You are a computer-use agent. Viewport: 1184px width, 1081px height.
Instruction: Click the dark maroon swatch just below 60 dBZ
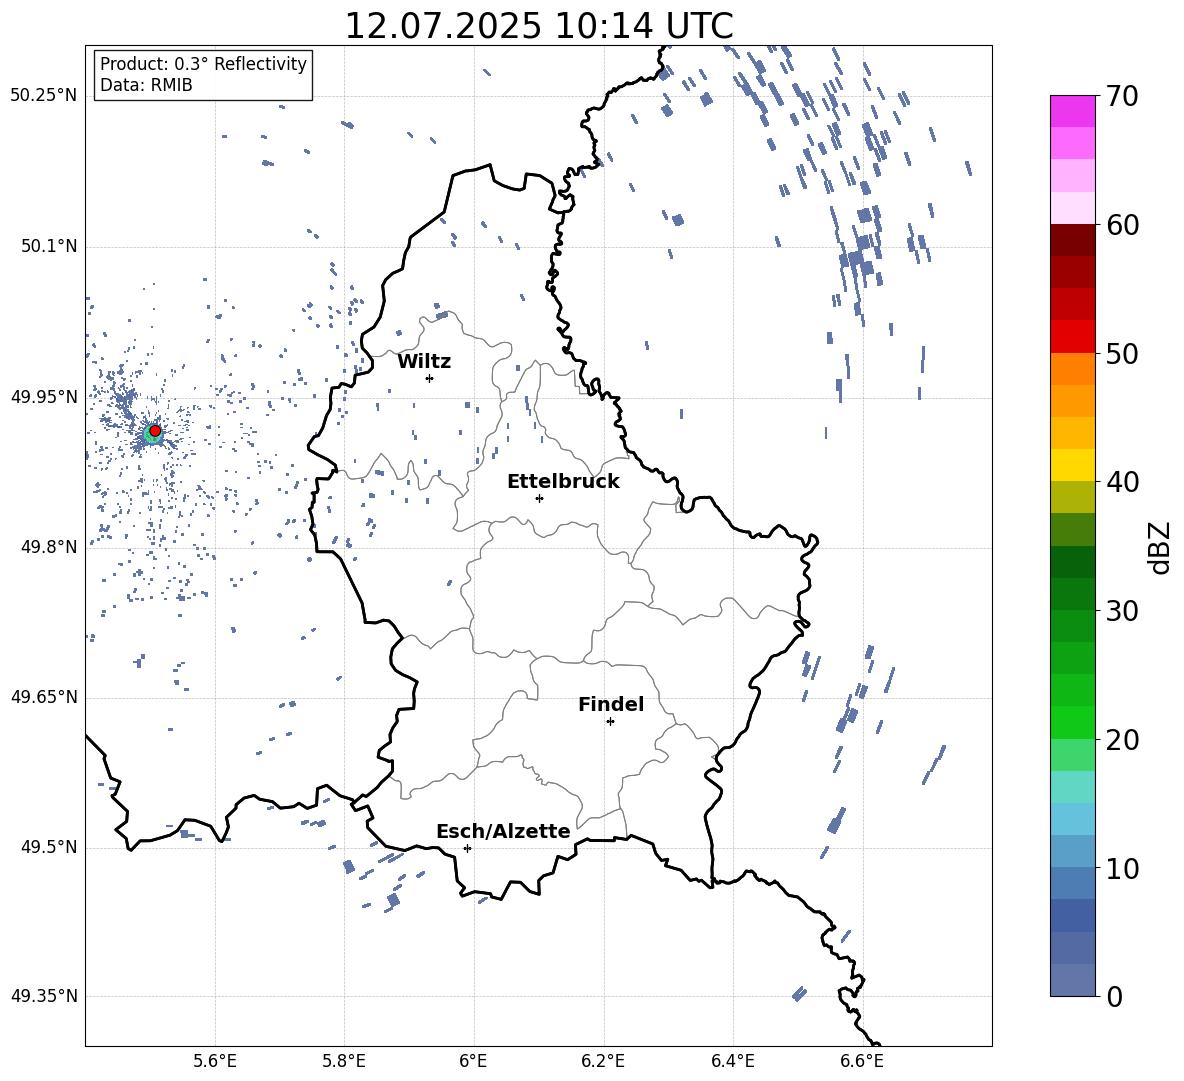pyautogui.click(x=1073, y=241)
